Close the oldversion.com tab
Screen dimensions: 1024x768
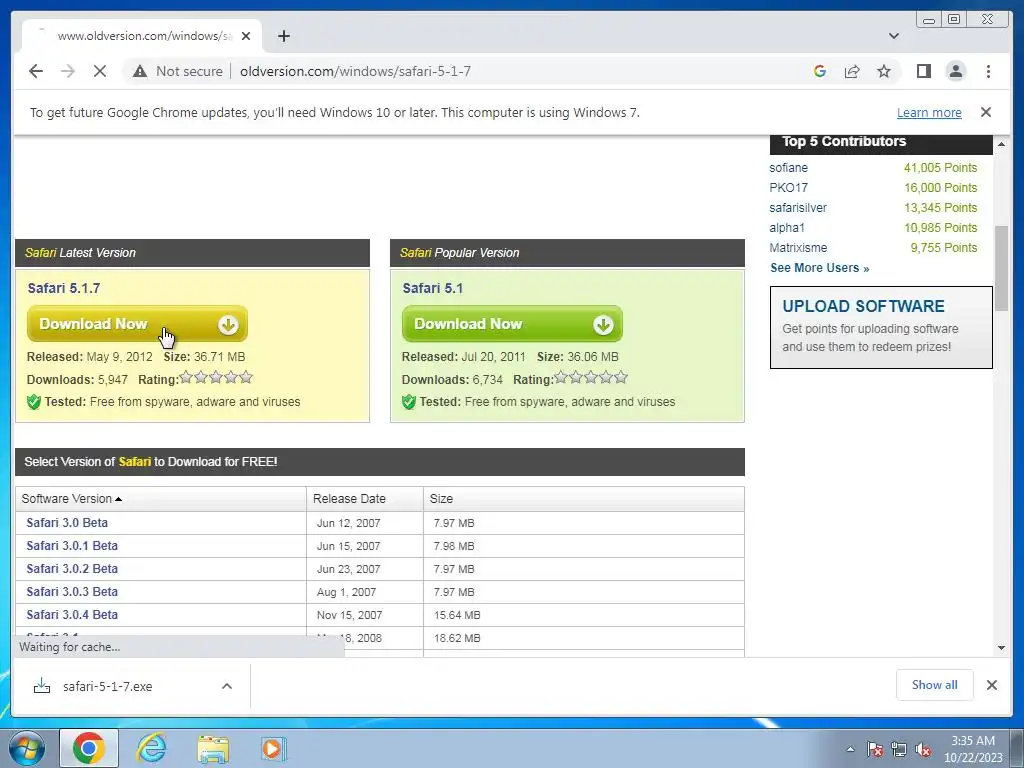[246, 36]
